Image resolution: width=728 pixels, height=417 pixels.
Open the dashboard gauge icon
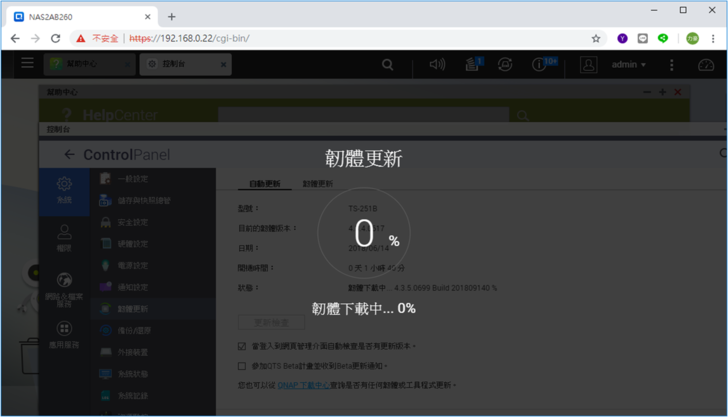tap(706, 64)
